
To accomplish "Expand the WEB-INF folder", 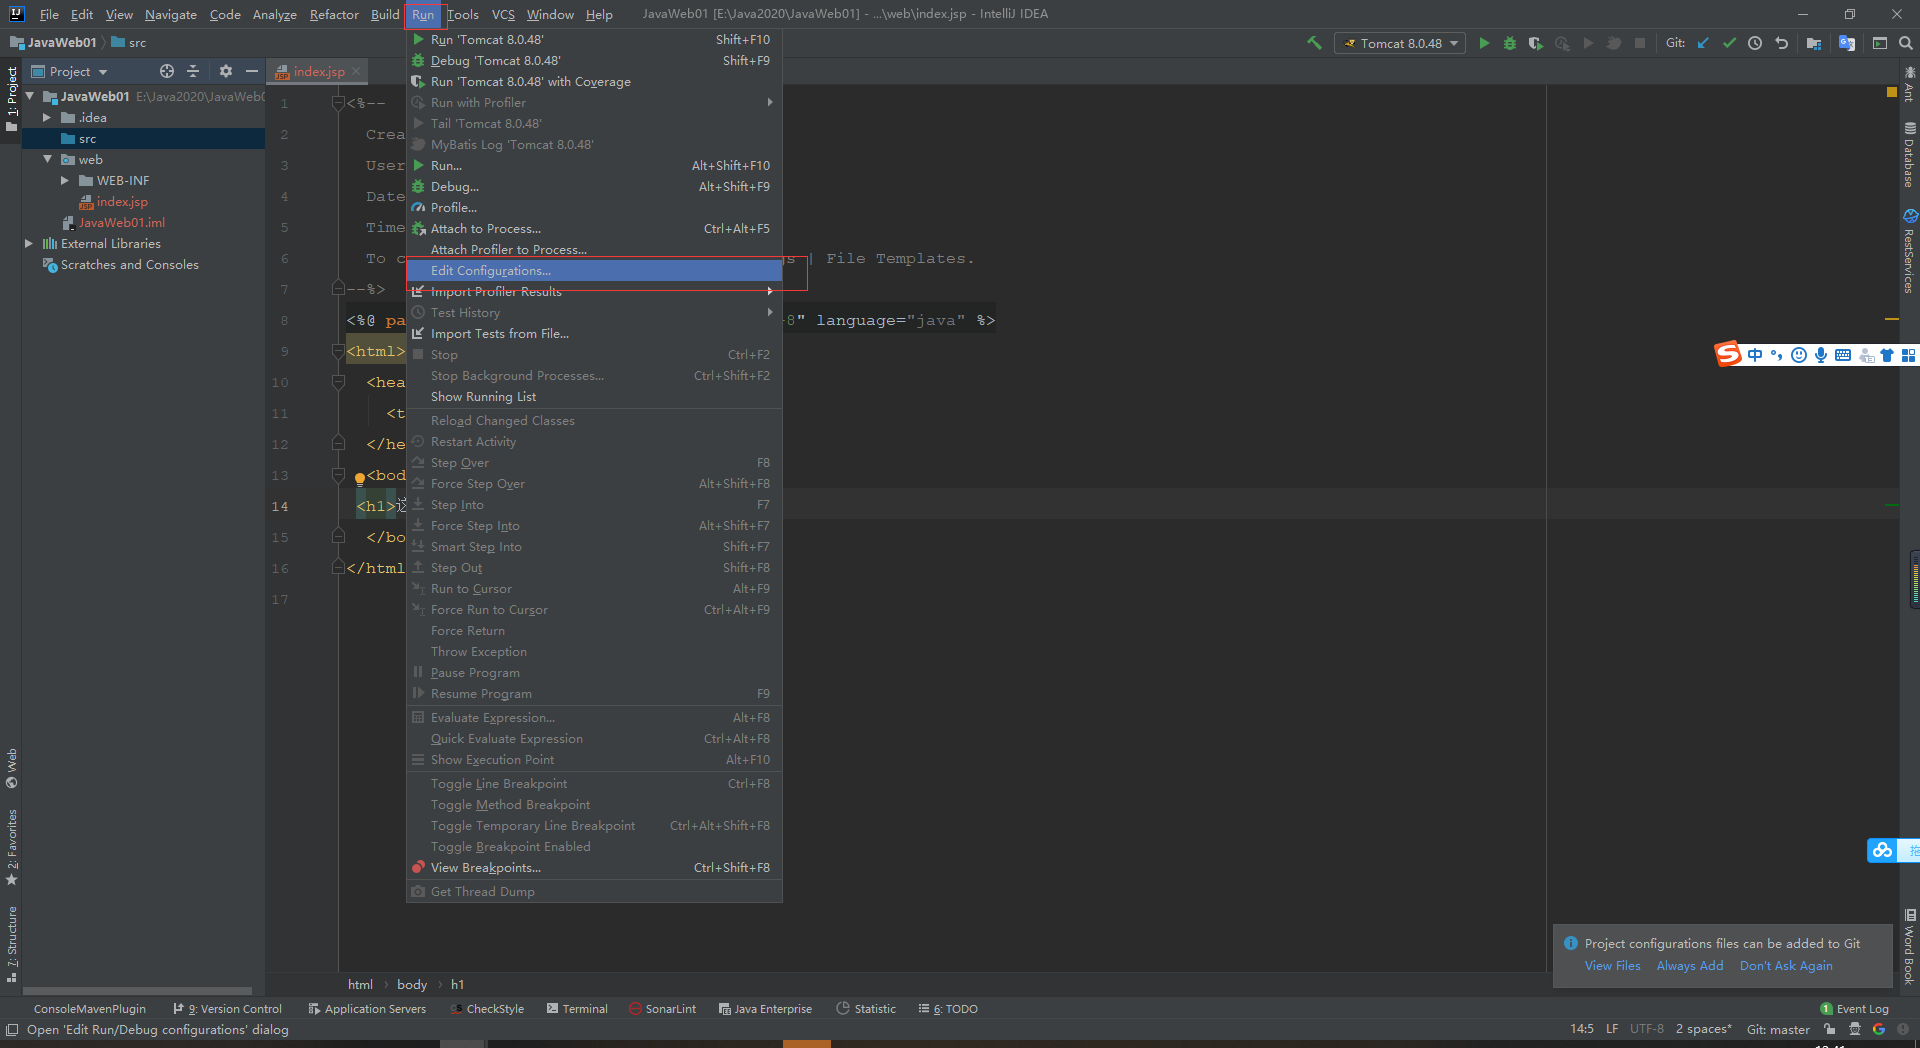I will [x=65, y=180].
